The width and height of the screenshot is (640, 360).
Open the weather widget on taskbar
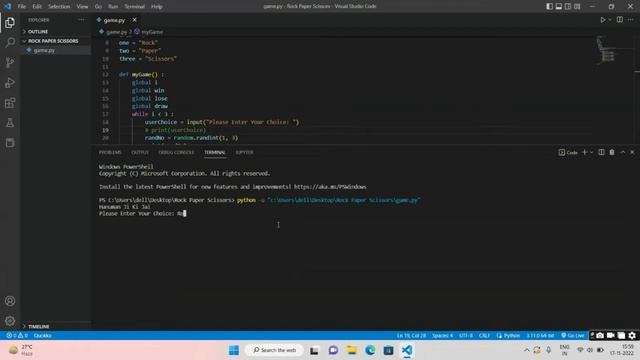21,350
